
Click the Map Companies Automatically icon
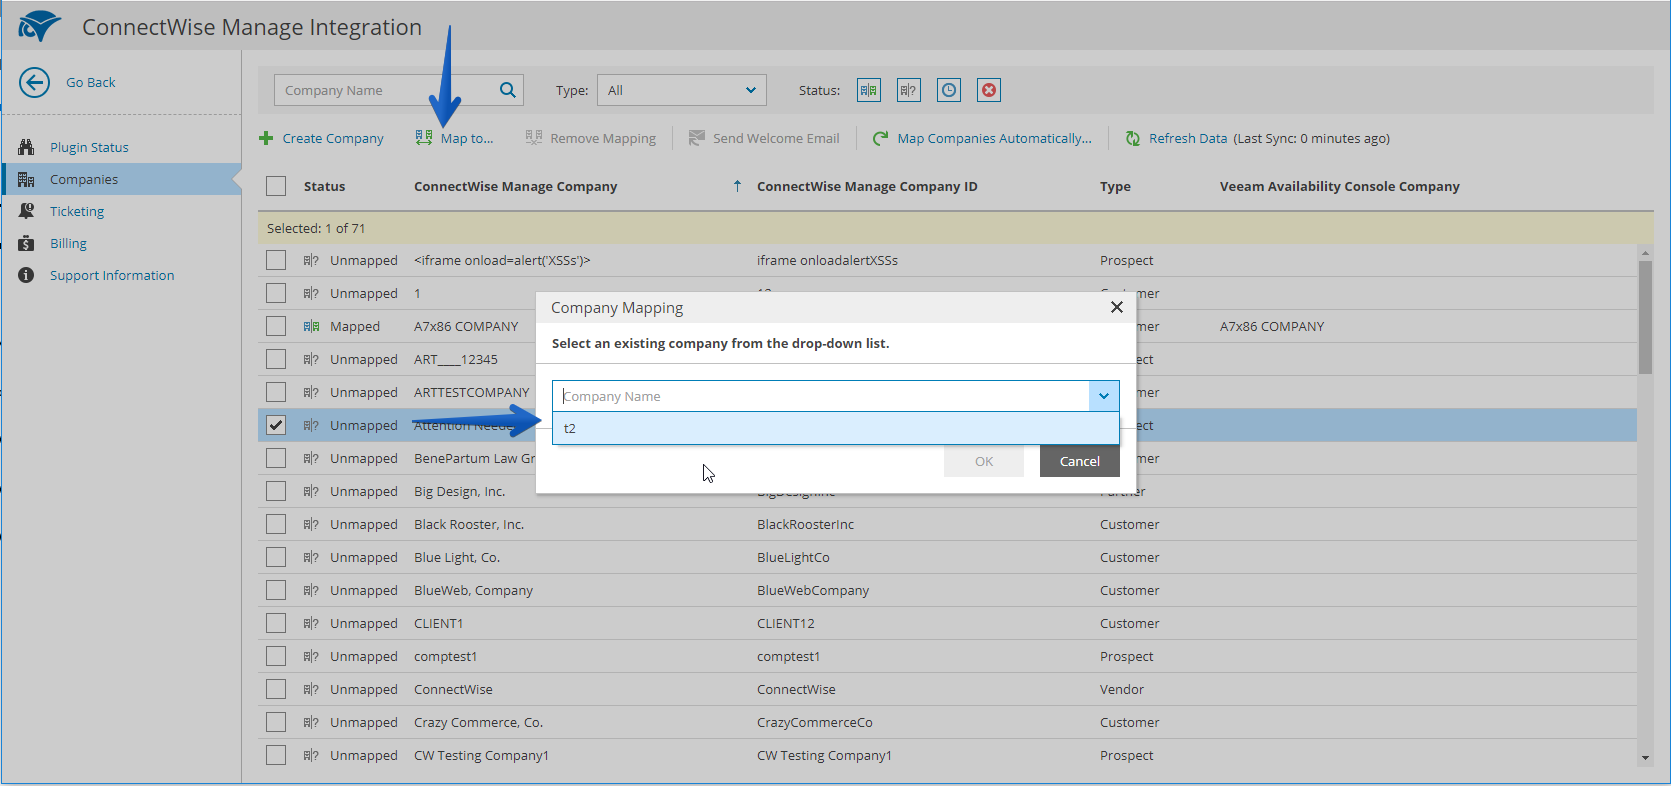(880, 138)
